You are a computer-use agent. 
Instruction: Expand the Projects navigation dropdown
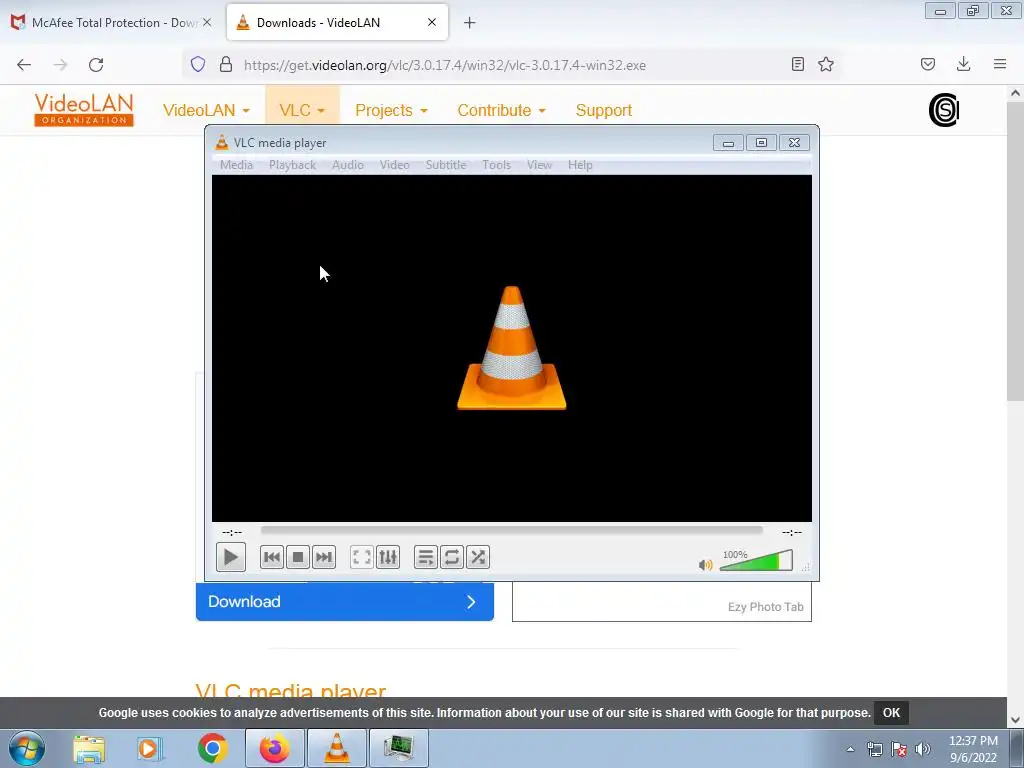tap(391, 110)
